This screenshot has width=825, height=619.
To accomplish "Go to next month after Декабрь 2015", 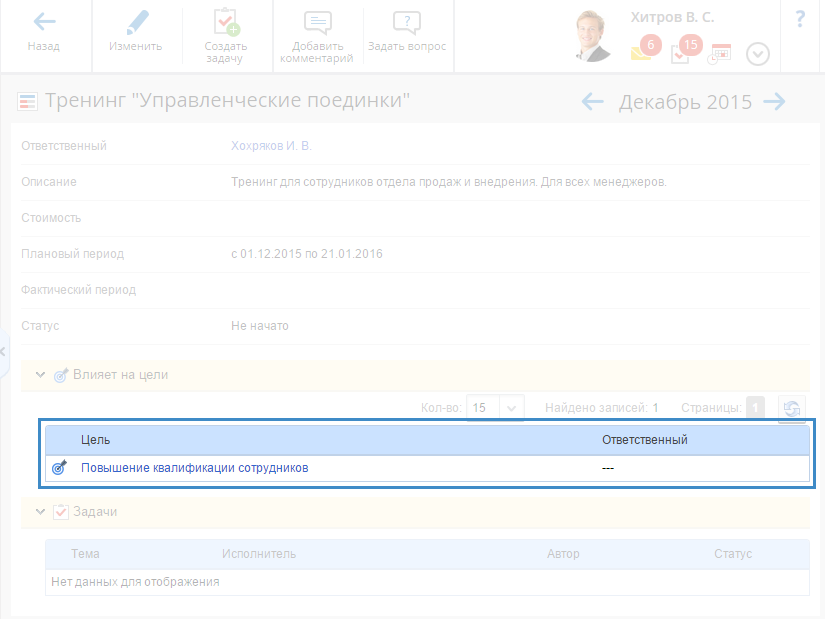I will 774,102.
